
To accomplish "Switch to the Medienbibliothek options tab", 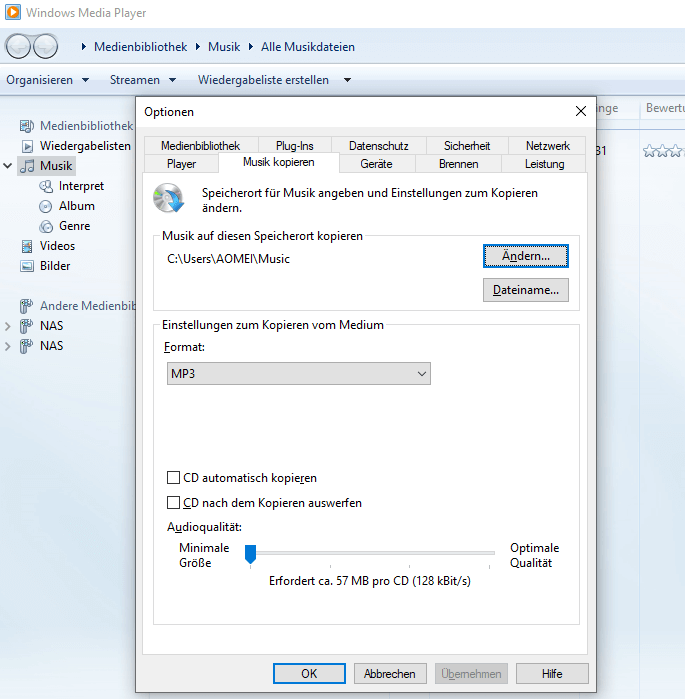I will (x=201, y=146).
